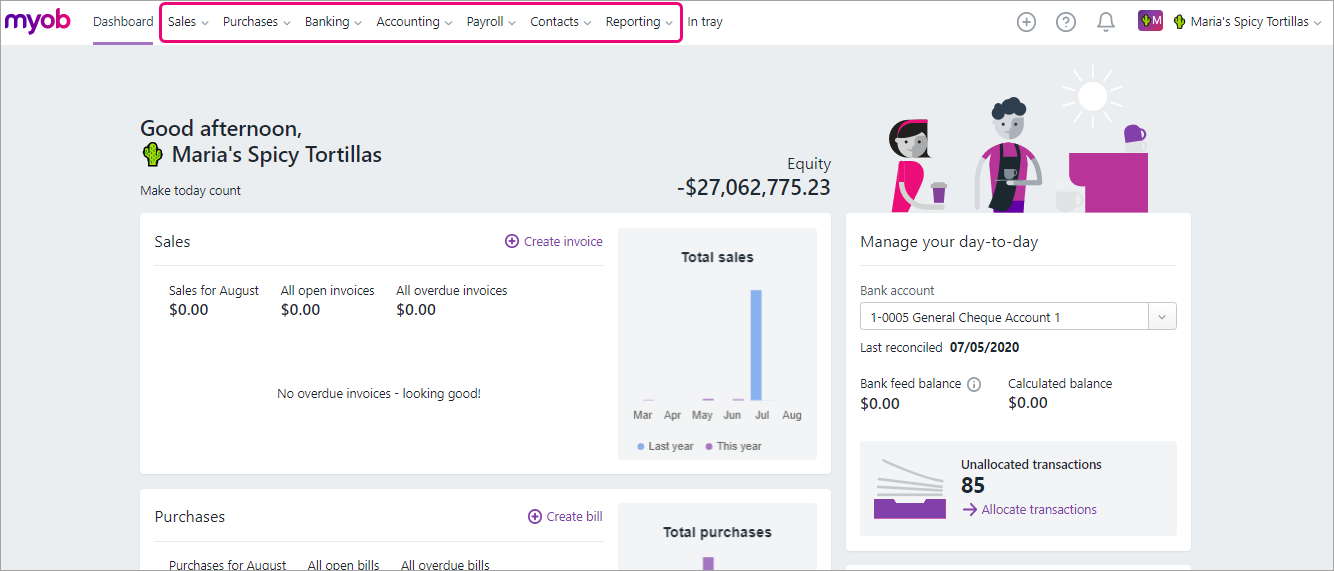
Task: Open Maria's Spicy Tortillas business menu
Action: (1249, 22)
